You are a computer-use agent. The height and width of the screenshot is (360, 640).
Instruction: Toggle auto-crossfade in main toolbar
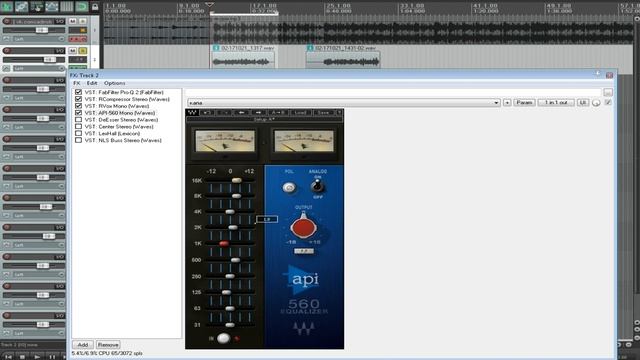click(7, 7)
